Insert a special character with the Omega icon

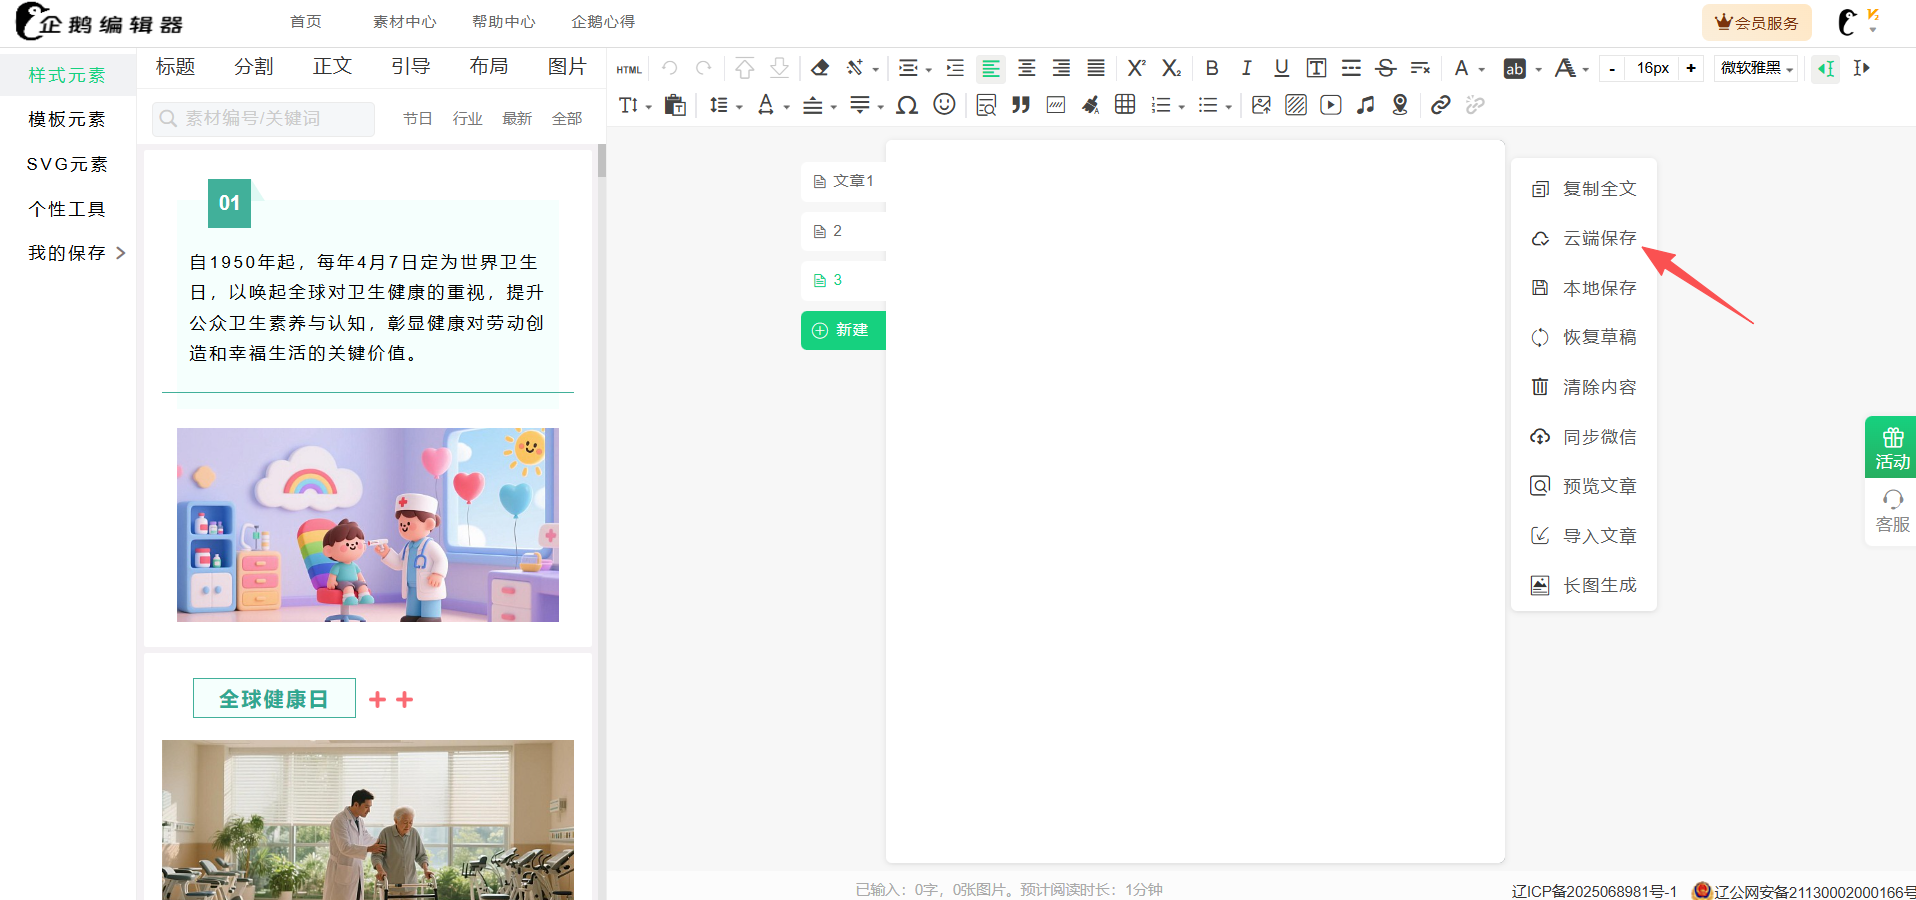point(907,105)
